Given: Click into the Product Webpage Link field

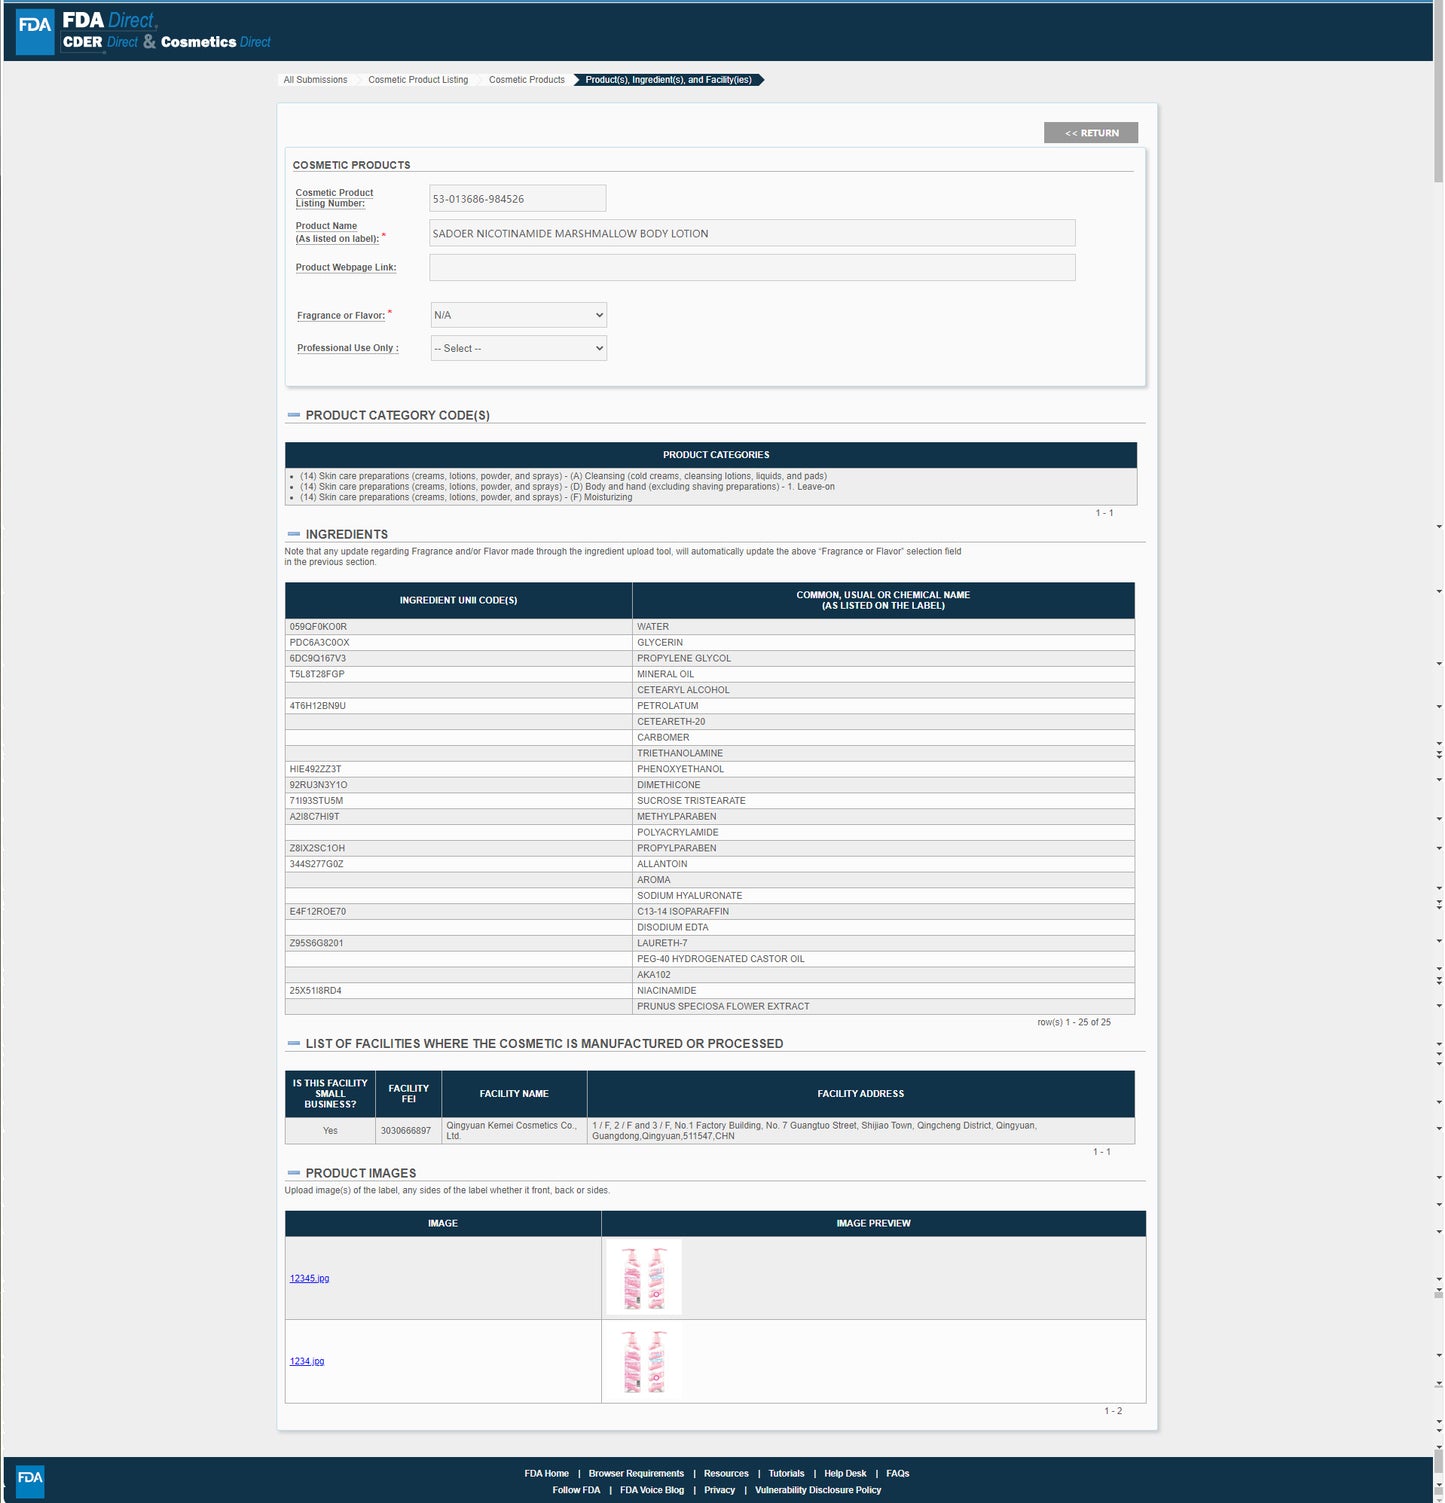Looking at the screenshot, I should [x=752, y=267].
